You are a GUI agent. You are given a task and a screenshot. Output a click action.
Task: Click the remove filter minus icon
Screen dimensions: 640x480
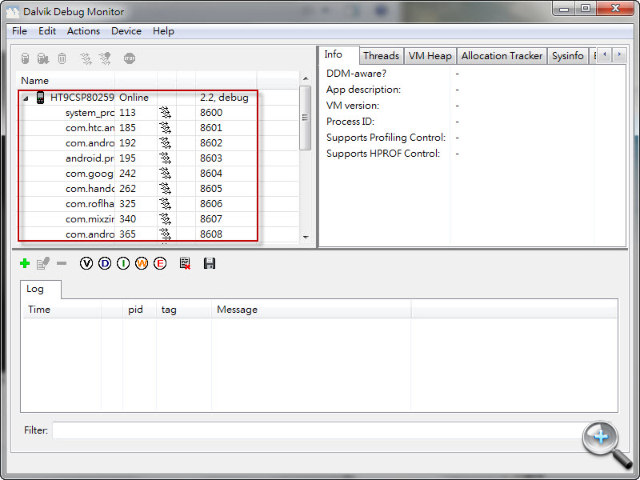pos(62,263)
